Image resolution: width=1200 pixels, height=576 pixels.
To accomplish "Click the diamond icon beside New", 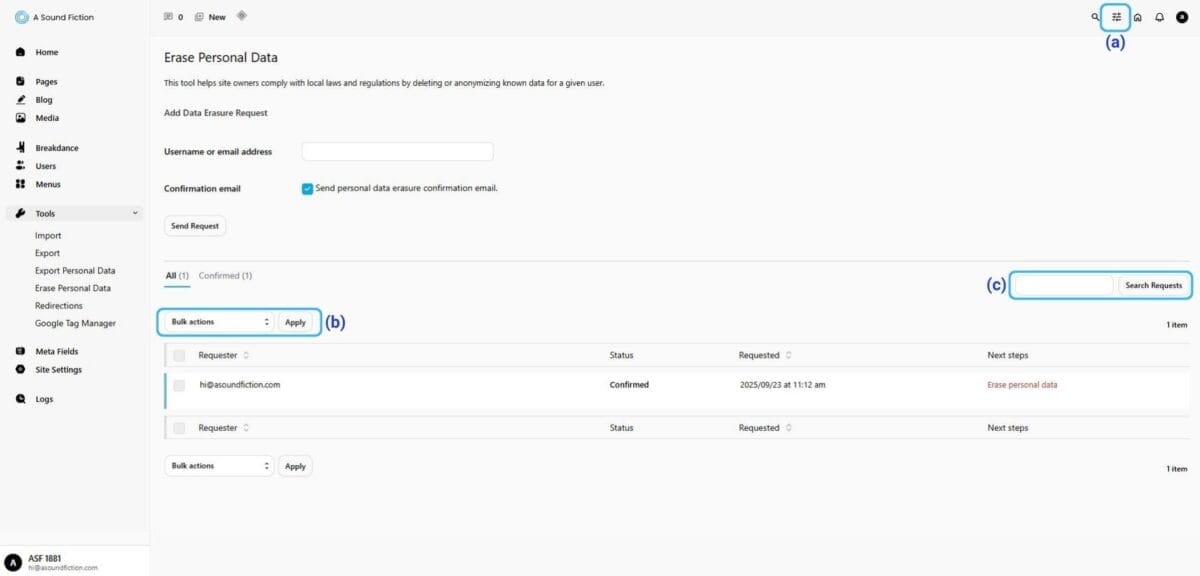I will click(242, 16).
